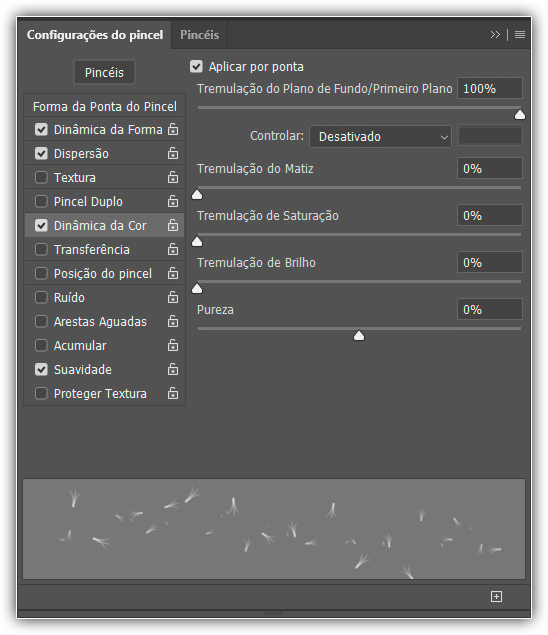Enable the Transferência checkbox
548x635 pixels.
[41, 249]
